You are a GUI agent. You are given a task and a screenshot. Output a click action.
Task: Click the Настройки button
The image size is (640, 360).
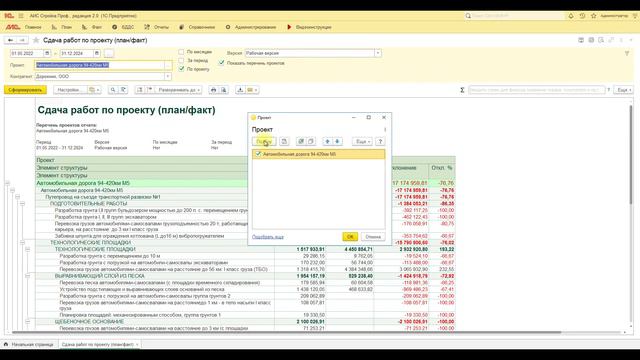[71, 90]
